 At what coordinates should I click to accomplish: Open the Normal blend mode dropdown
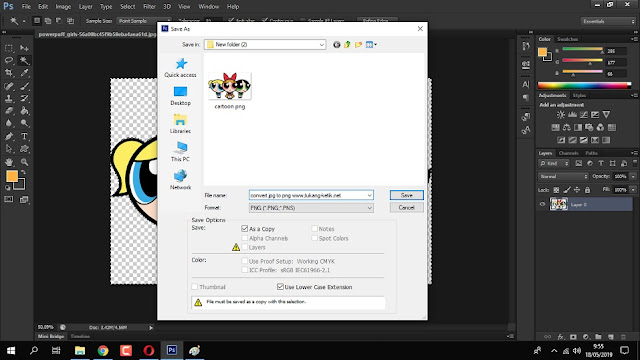pyautogui.click(x=563, y=176)
